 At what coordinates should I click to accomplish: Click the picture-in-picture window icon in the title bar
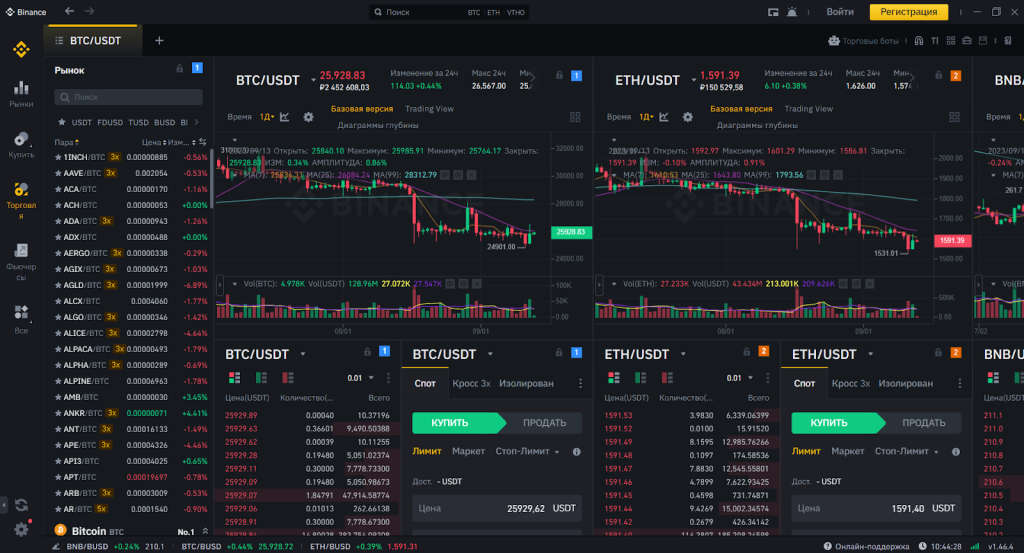pyautogui.click(x=773, y=12)
